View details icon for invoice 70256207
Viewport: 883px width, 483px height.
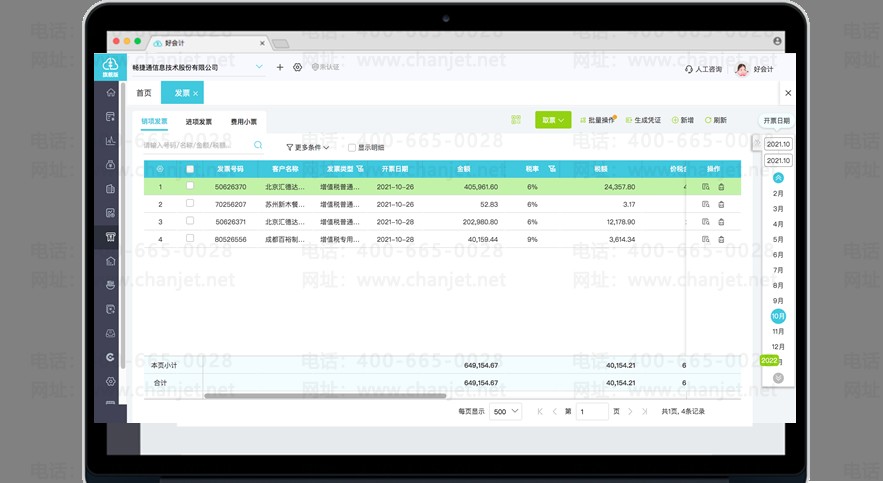click(x=706, y=204)
